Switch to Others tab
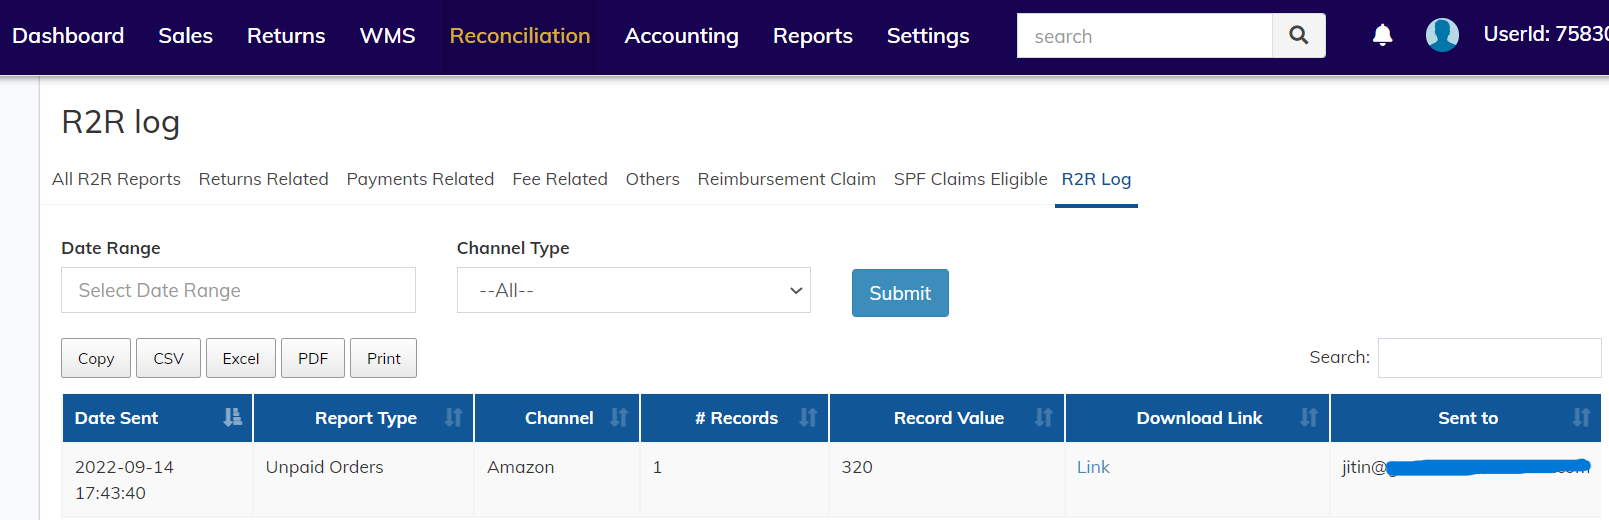This screenshot has width=1609, height=520. [x=652, y=179]
